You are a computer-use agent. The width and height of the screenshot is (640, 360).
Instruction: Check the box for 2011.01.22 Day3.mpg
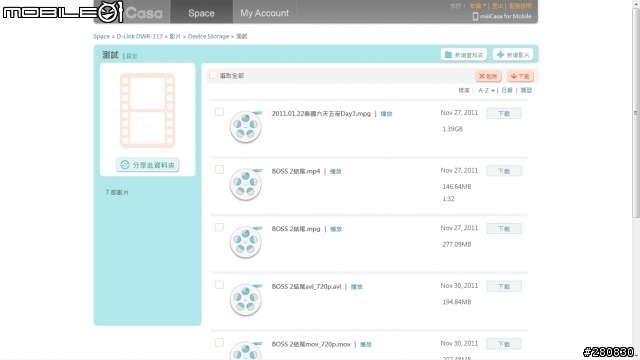point(219,112)
